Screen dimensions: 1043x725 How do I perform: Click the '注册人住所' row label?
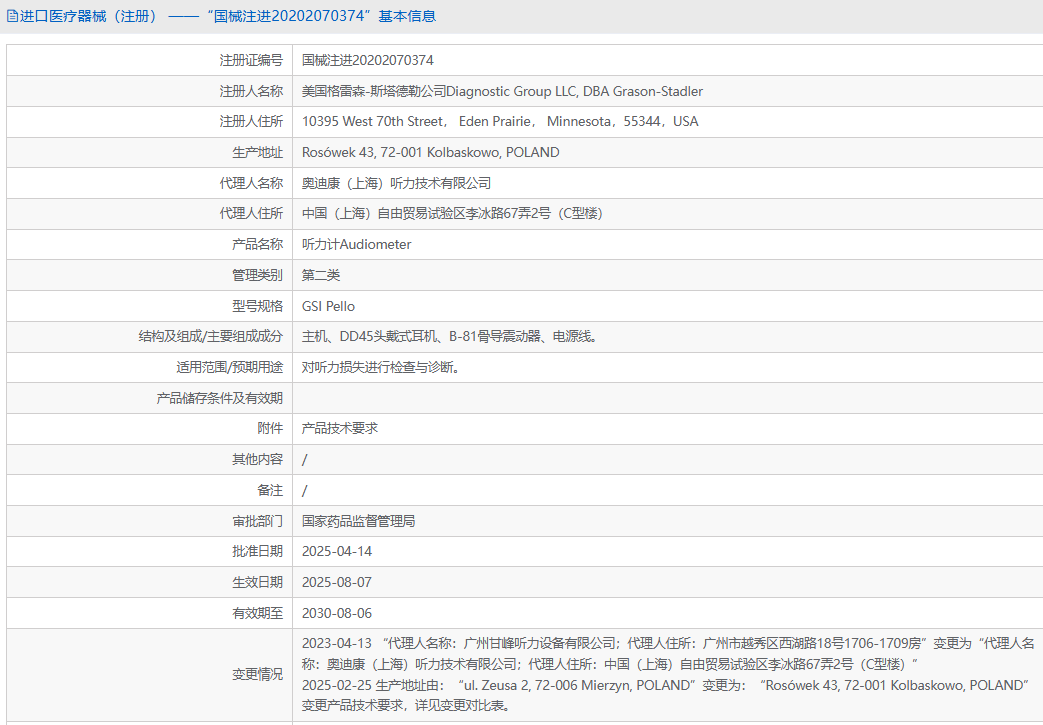point(251,122)
